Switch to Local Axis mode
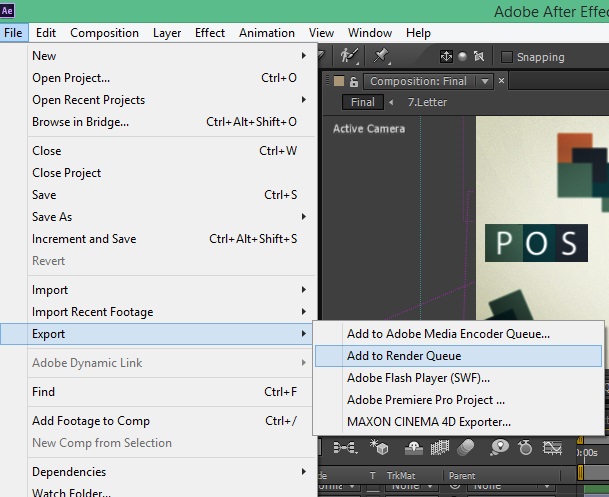Screen dimensions: 609x497 click(446, 57)
